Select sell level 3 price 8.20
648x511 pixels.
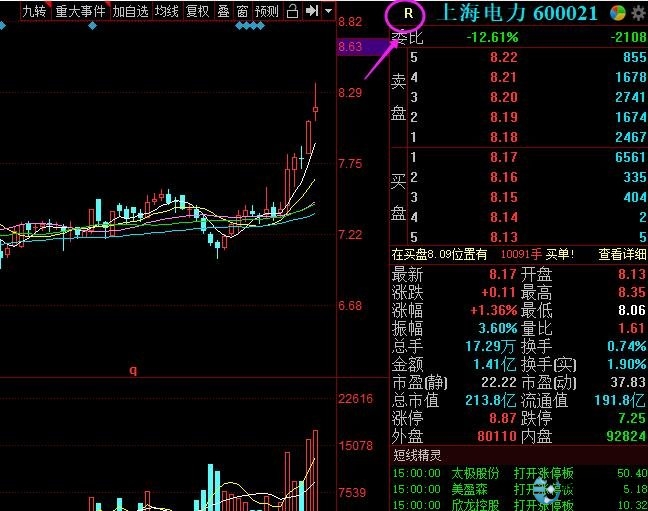(x=504, y=97)
